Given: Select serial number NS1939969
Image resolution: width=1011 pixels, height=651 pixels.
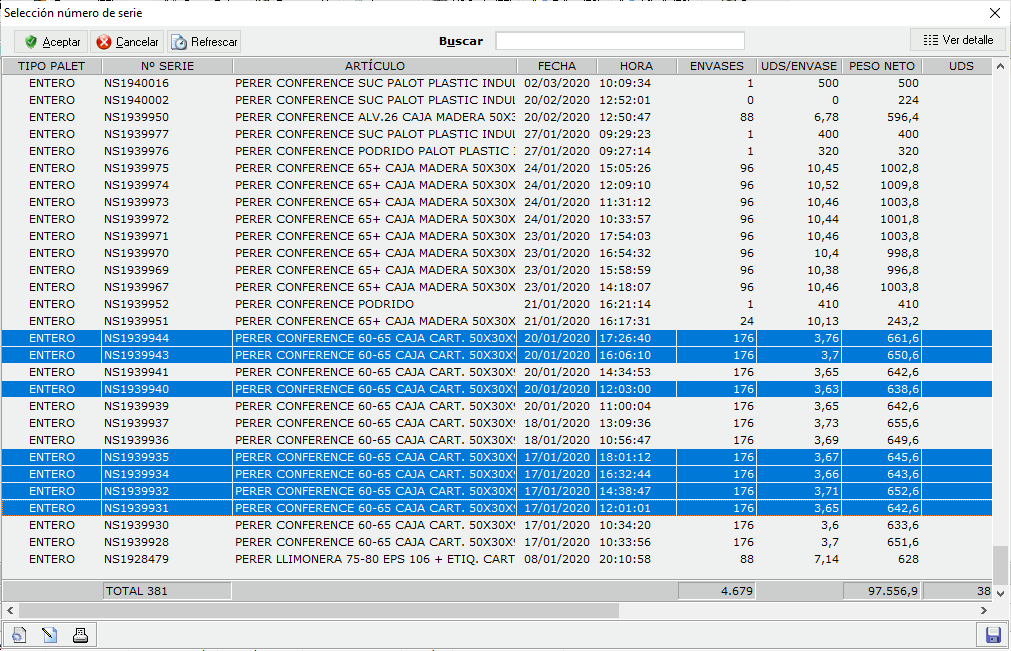Looking at the screenshot, I should [136, 270].
